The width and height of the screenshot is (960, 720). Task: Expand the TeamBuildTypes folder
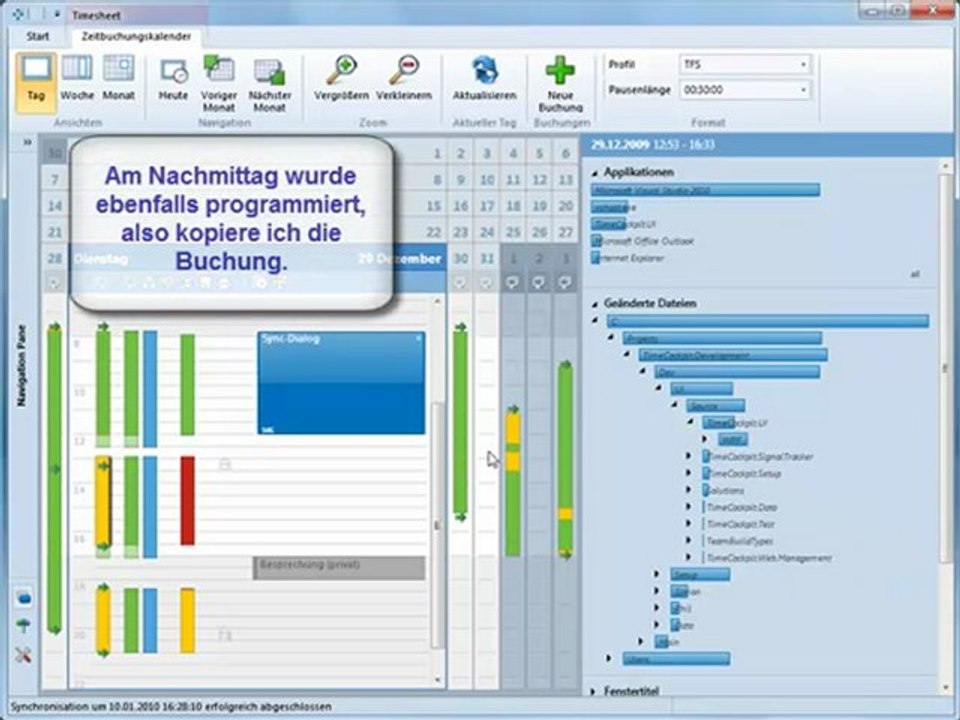689,541
